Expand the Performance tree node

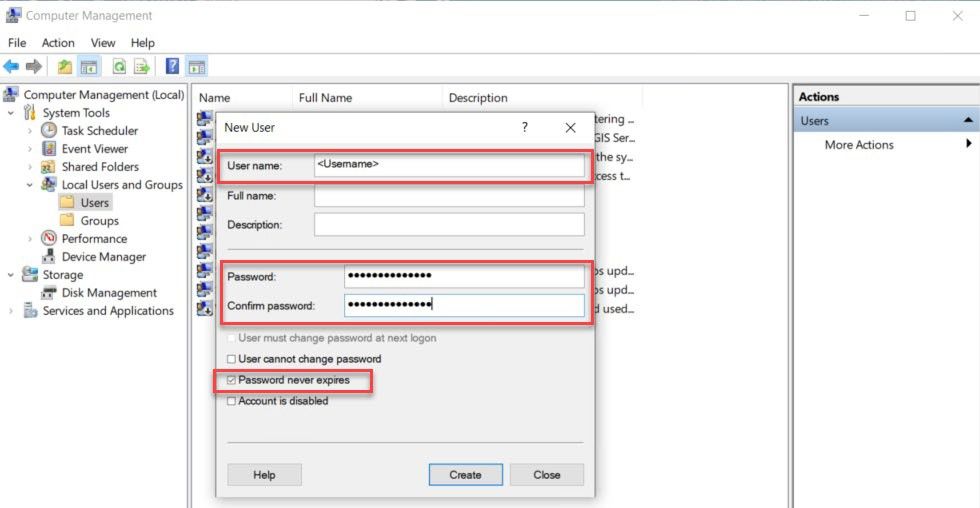[x=30, y=239]
